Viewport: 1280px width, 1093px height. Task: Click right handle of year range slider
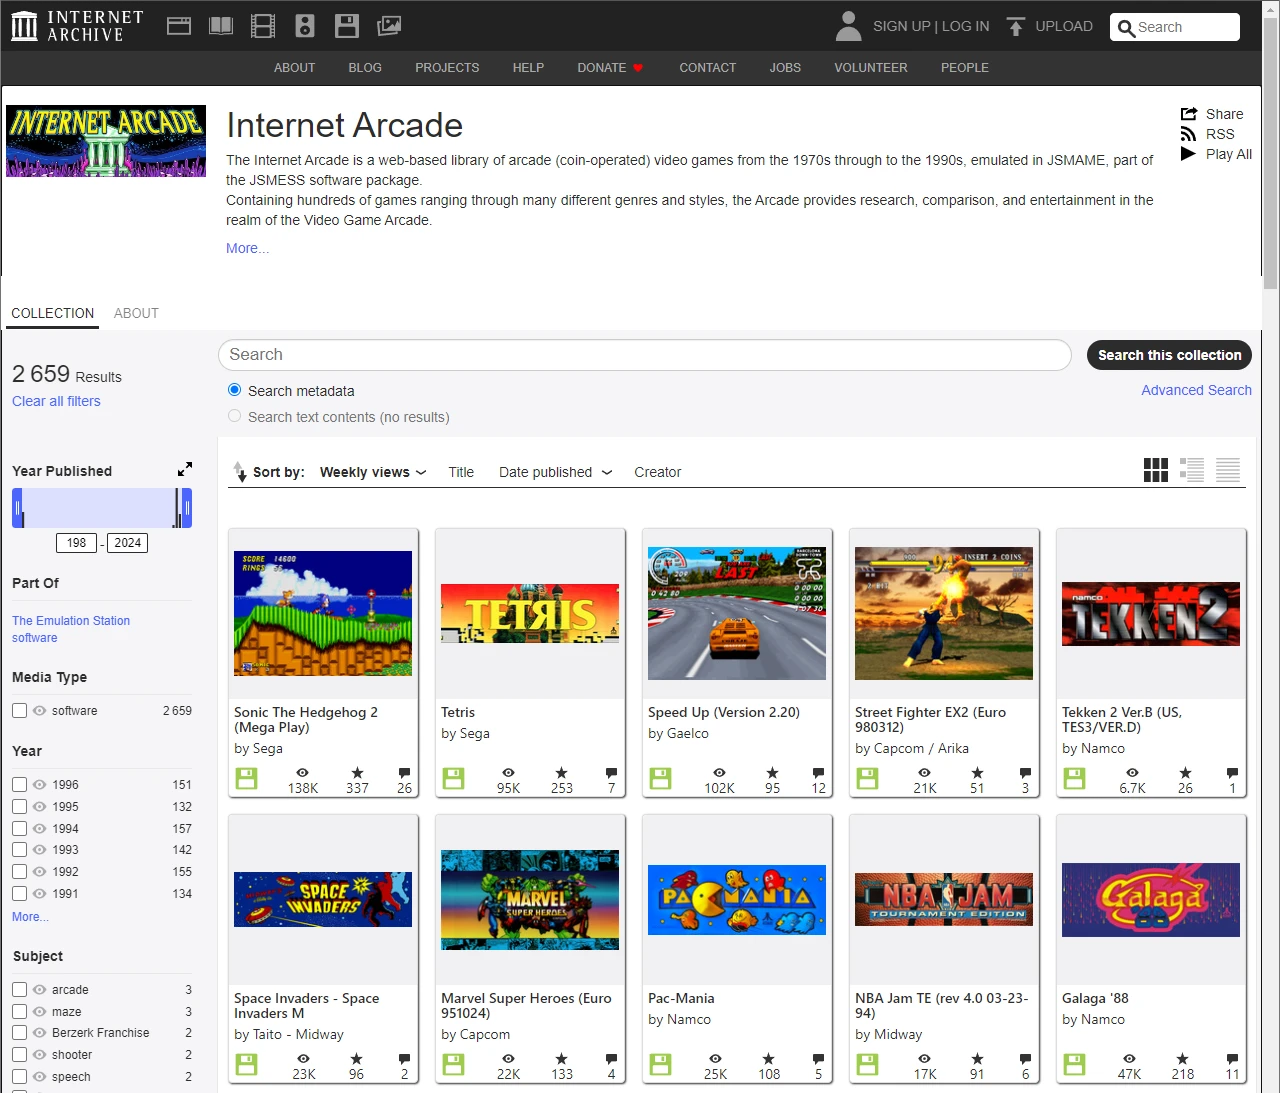pyautogui.click(x=186, y=508)
